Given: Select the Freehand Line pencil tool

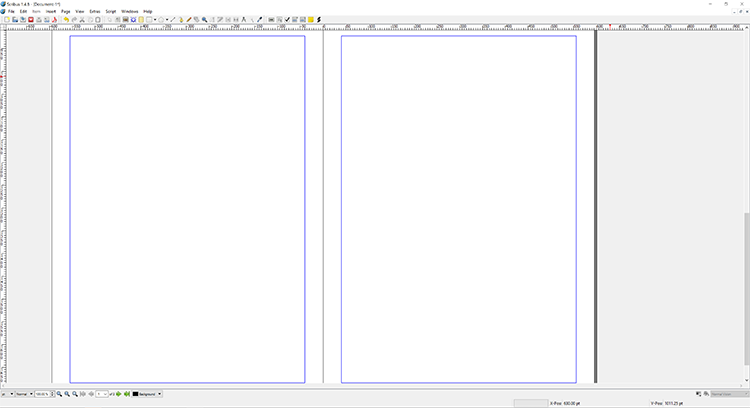Looking at the screenshot, I should coord(188,20).
